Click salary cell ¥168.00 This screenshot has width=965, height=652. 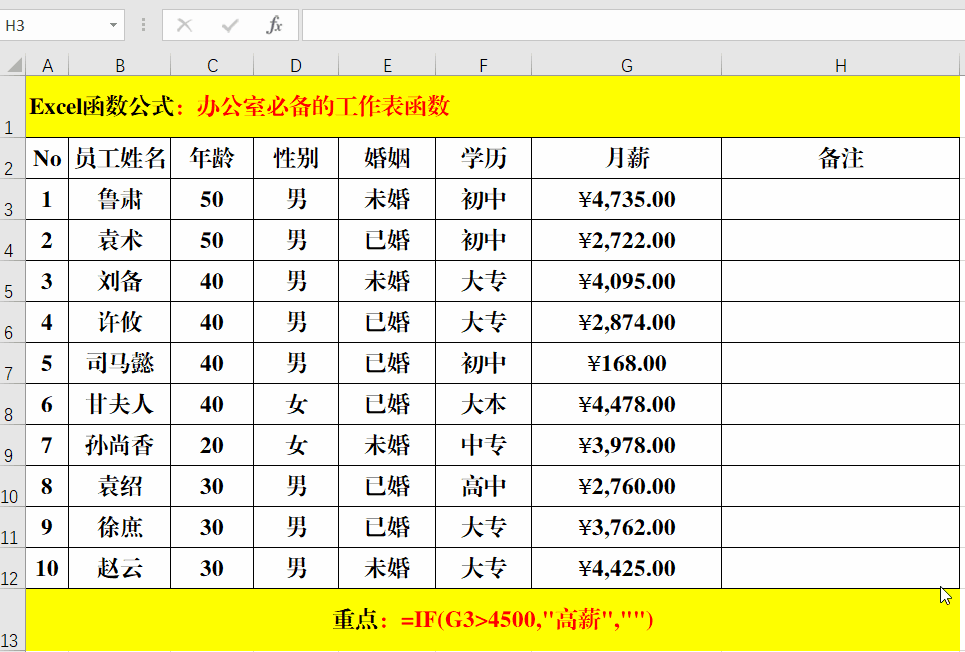[x=627, y=363]
